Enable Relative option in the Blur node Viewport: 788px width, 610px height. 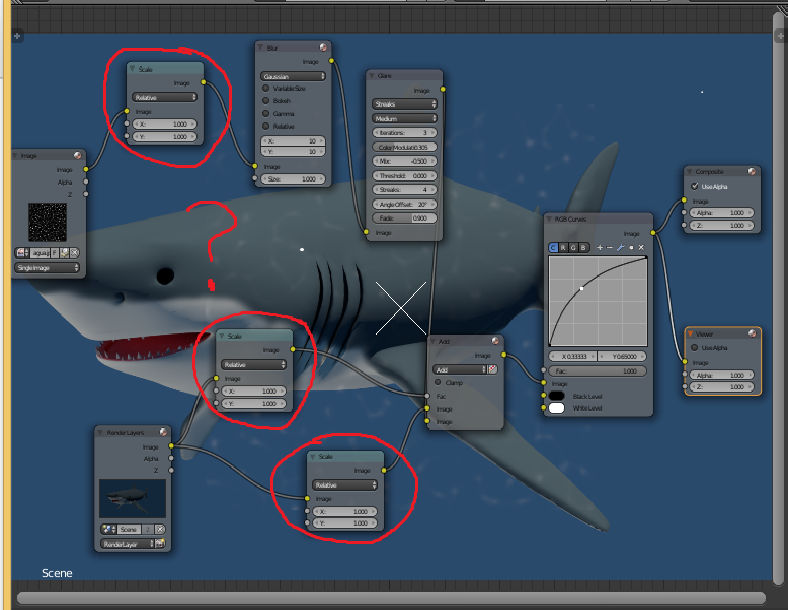pyautogui.click(x=266, y=126)
